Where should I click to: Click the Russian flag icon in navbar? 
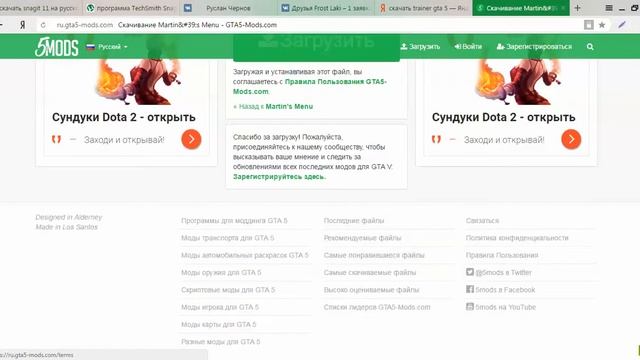click(x=91, y=47)
